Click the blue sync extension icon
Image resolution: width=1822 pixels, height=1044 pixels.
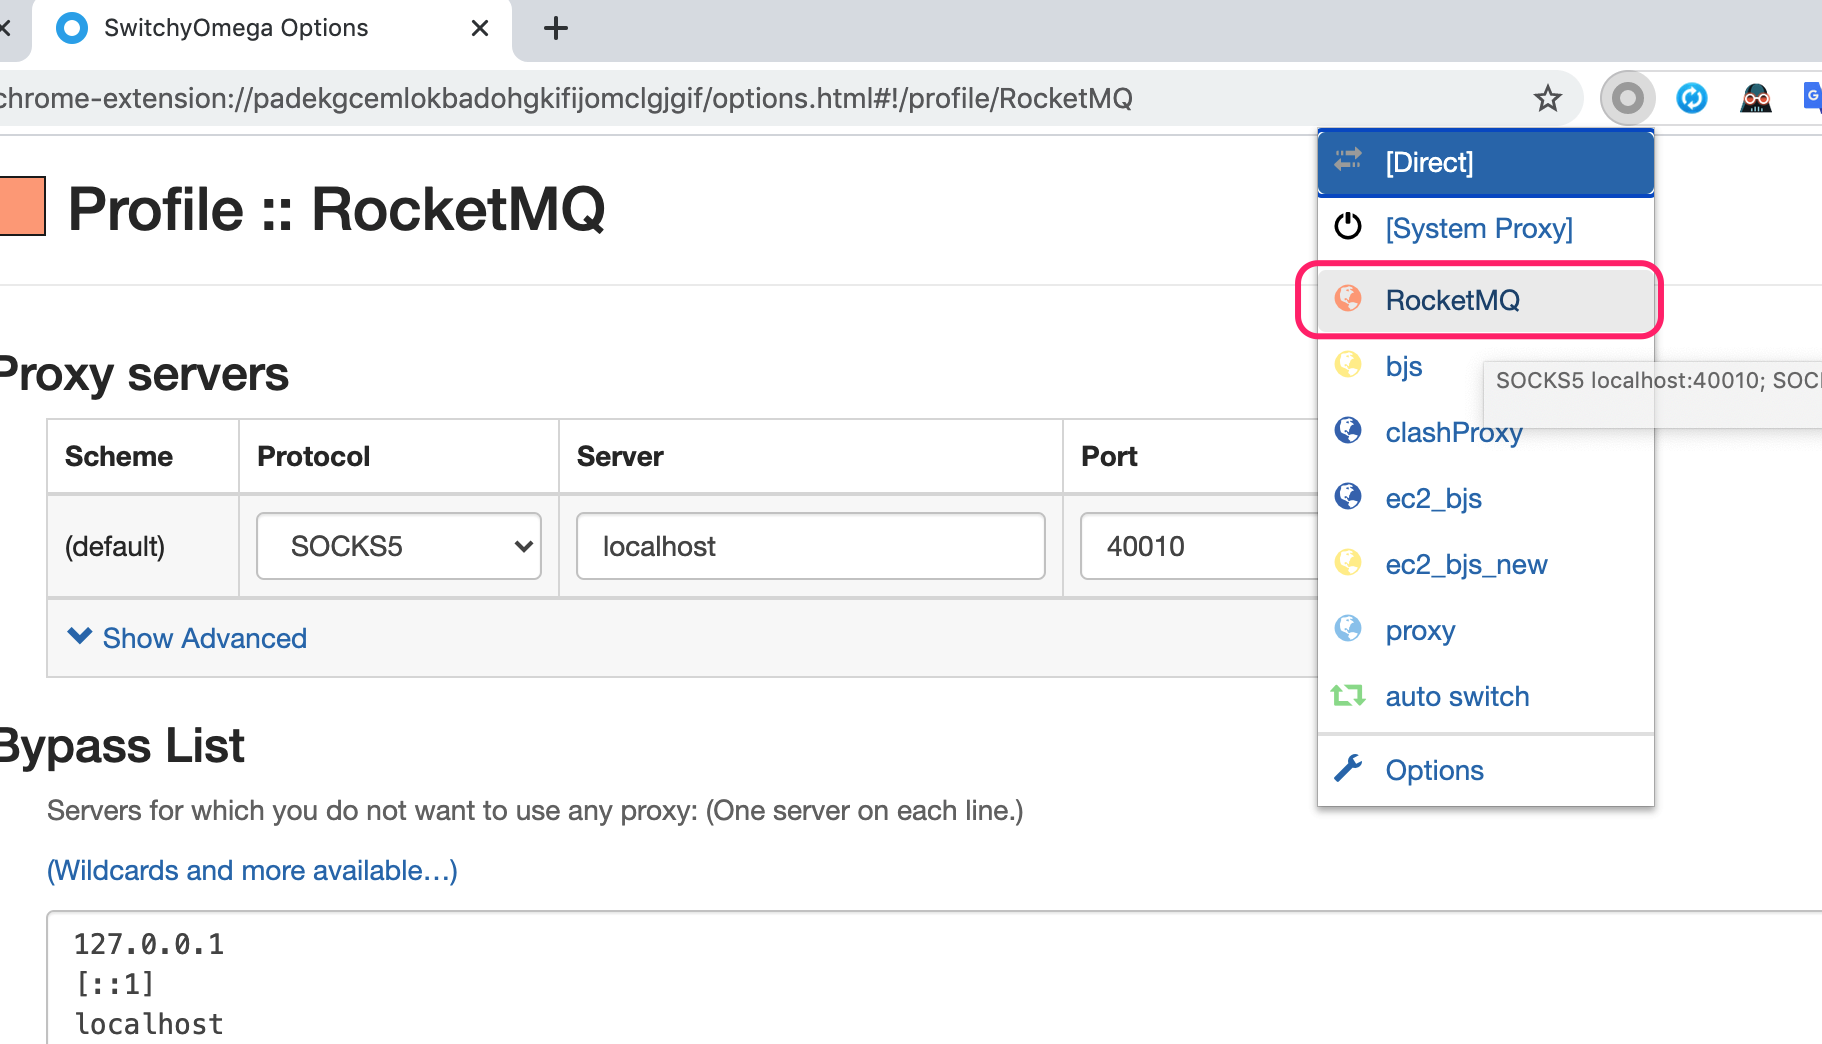(1691, 98)
